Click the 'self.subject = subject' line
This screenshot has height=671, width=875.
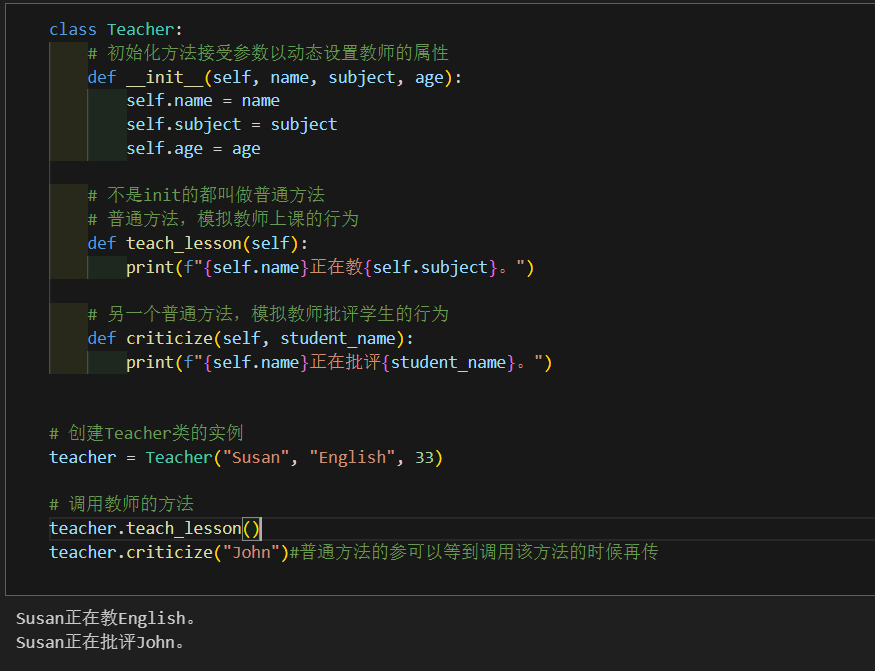232,124
